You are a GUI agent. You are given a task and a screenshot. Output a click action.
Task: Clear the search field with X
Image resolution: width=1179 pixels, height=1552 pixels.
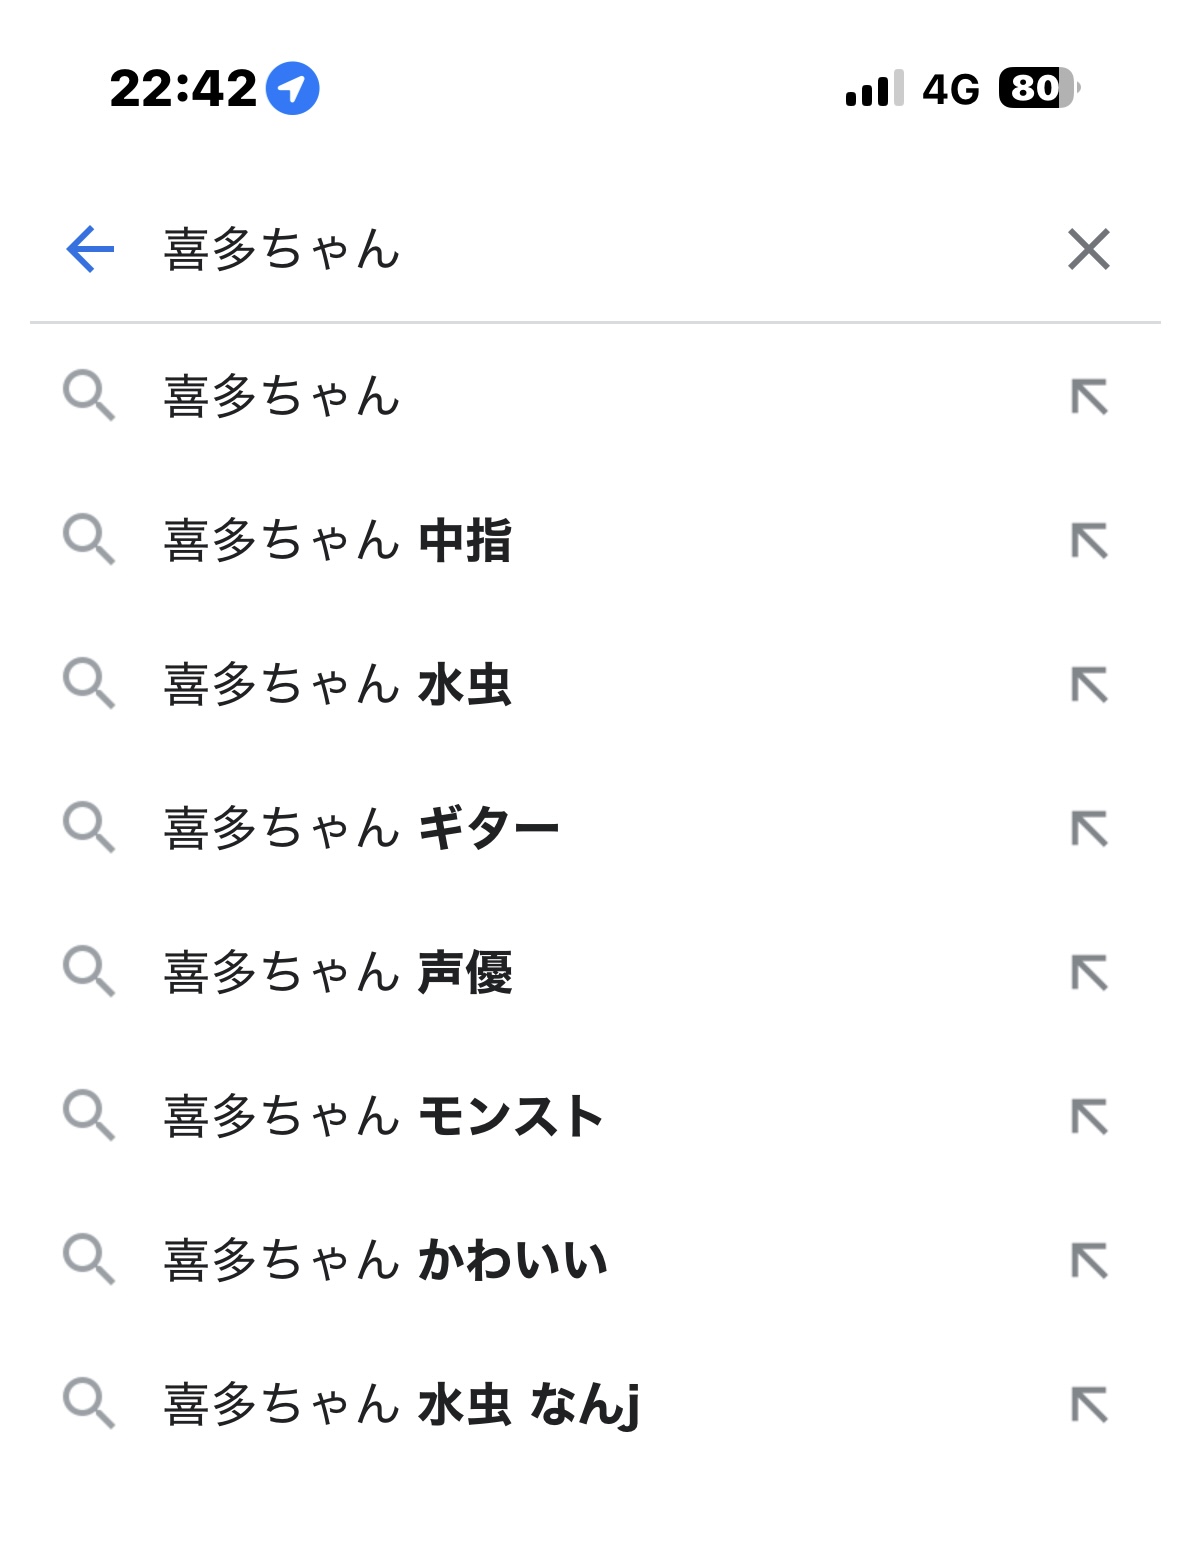pos(1088,249)
